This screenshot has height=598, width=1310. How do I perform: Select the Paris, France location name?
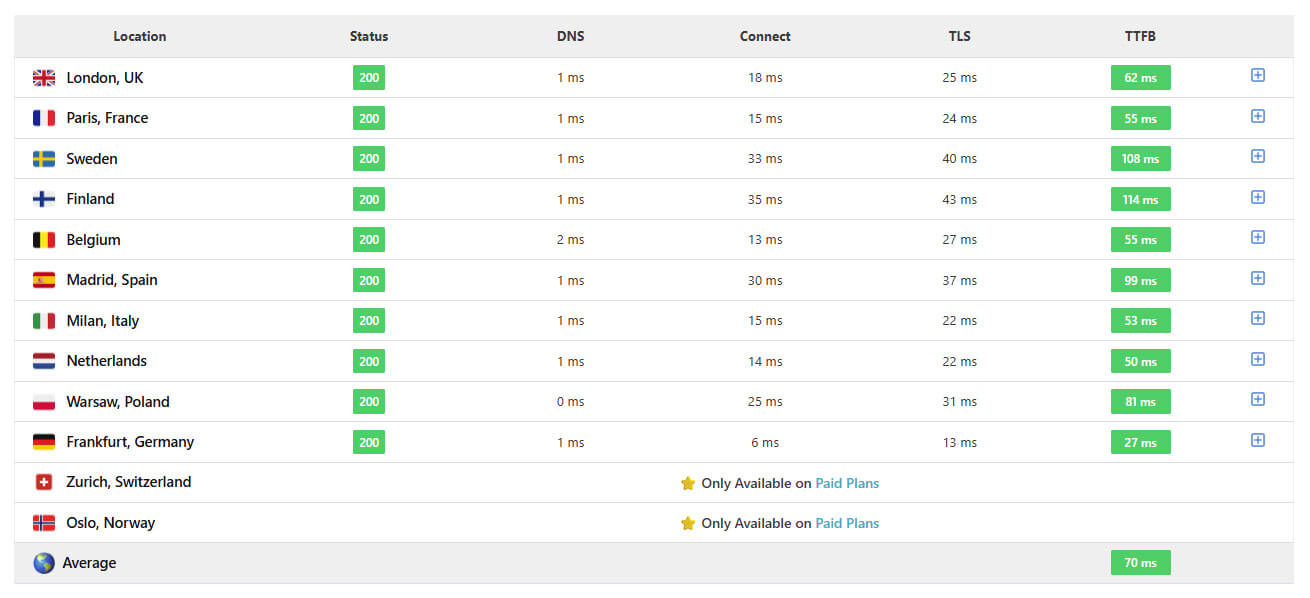107,118
